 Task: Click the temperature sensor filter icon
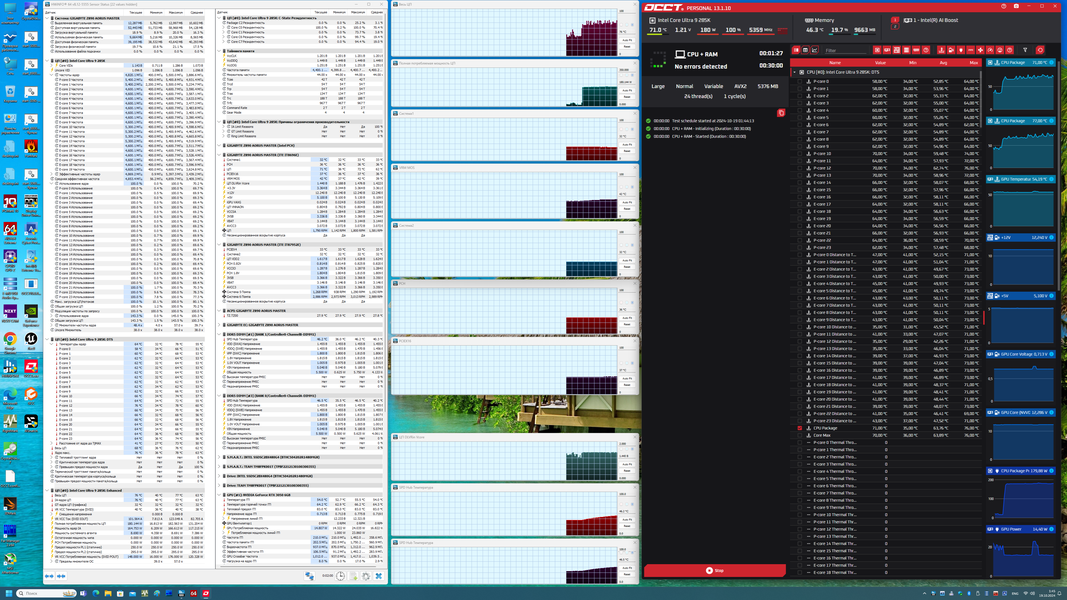point(941,50)
